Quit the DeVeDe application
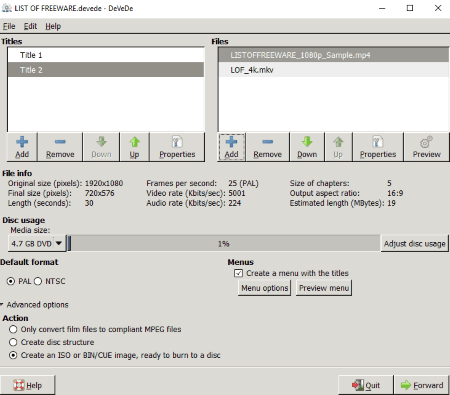Viewport: 450px width, 395px height. tap(366, 385)
